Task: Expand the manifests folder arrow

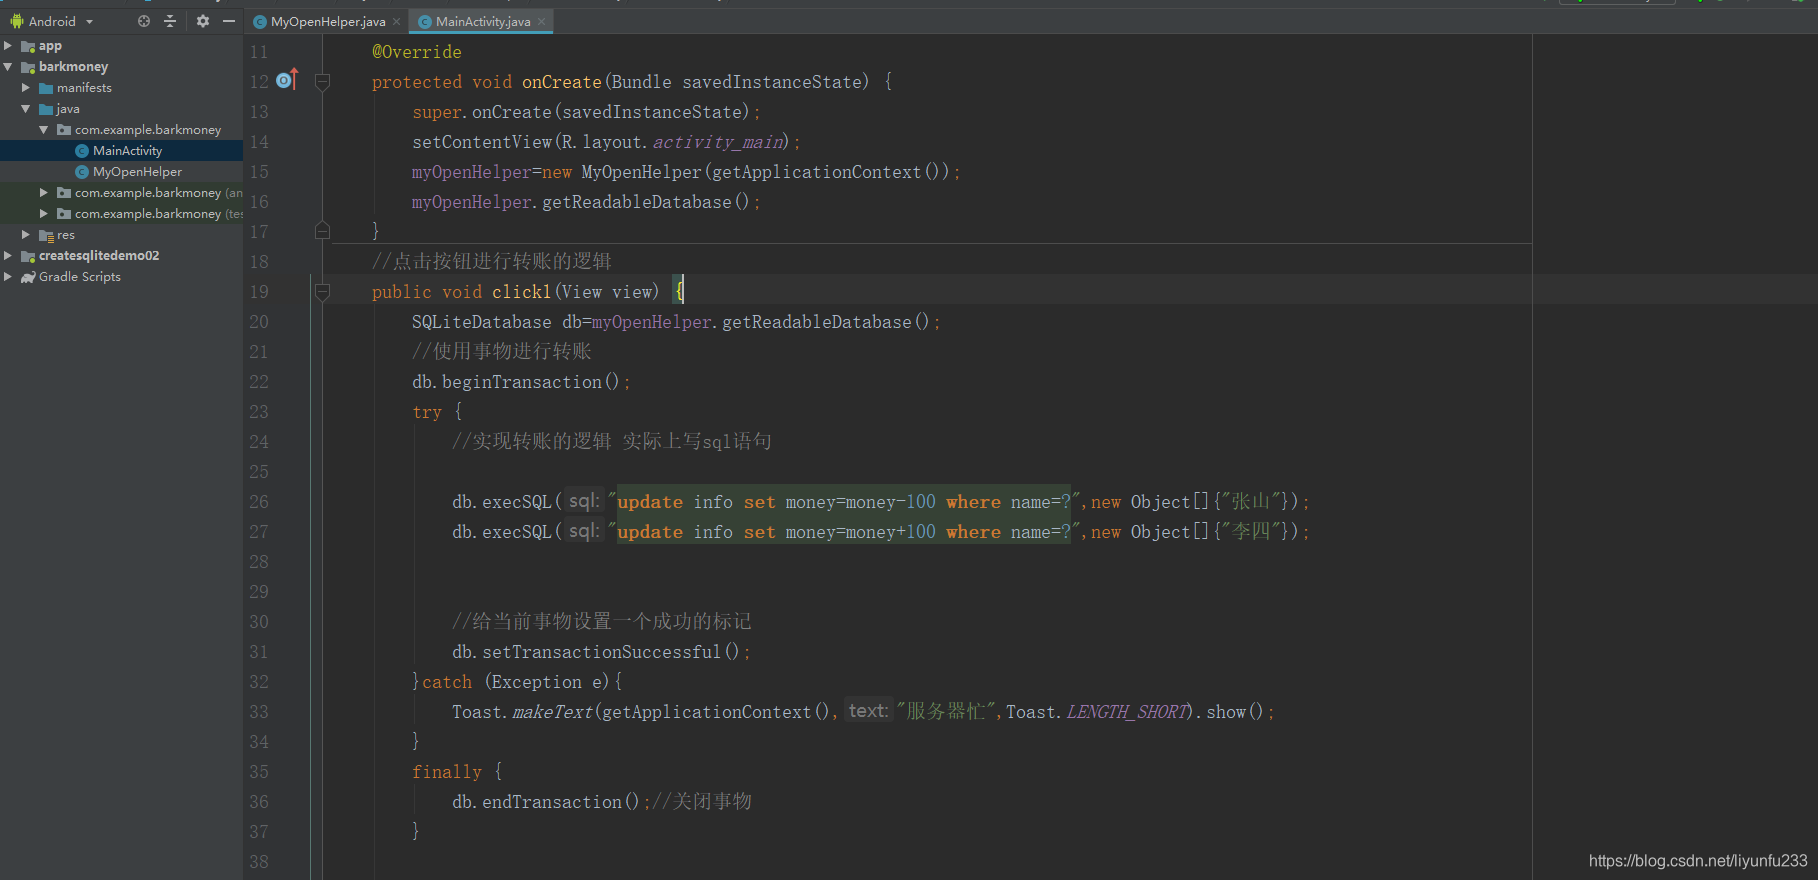Action: [x=26, y=88]
